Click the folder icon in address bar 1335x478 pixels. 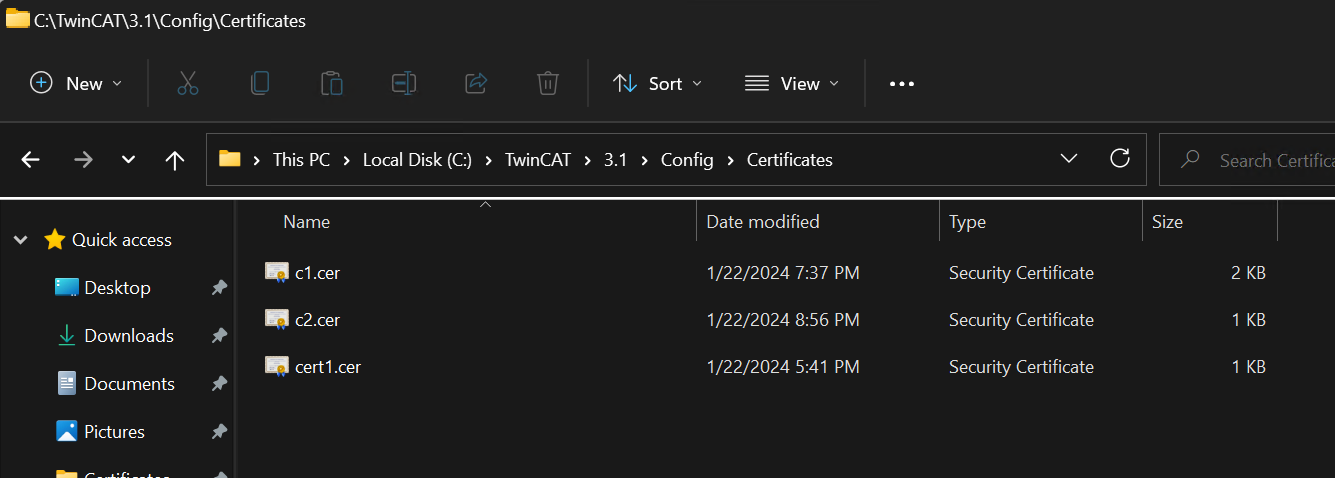[x=230, y=159]
